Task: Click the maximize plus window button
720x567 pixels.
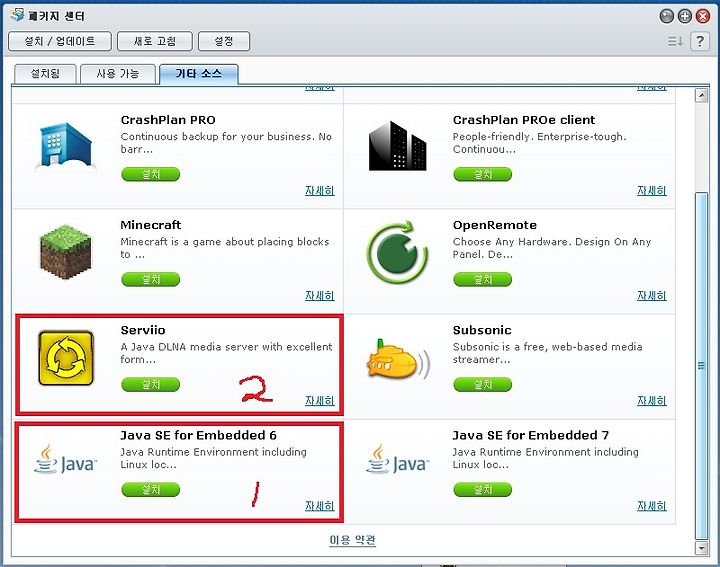Action: [685, 17]
